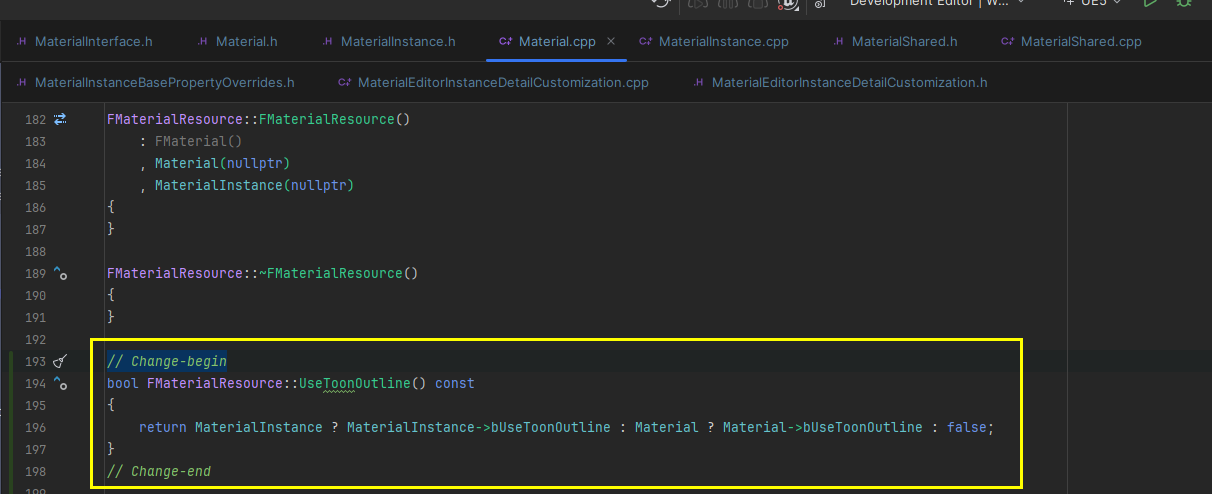1212x494 pixels.
Task: Click the Unreal Engine toolbar icon
Action: coord(790,3)
